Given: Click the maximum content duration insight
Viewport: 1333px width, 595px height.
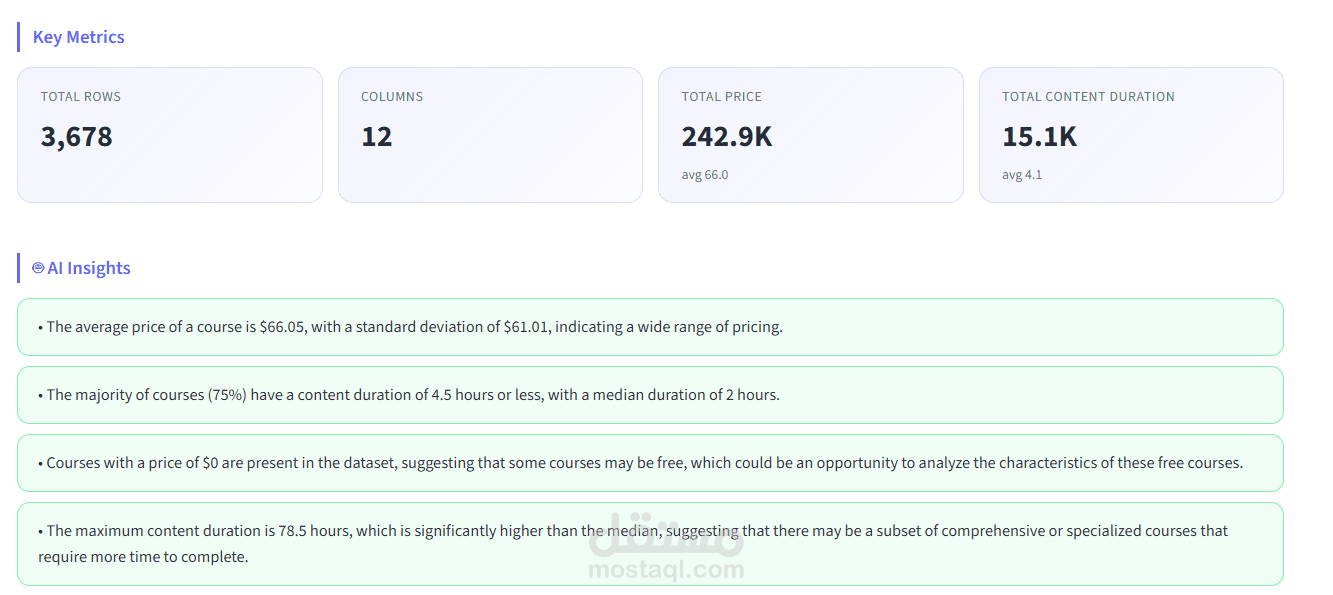Looking at the screenshot, I should click(650, 544).
